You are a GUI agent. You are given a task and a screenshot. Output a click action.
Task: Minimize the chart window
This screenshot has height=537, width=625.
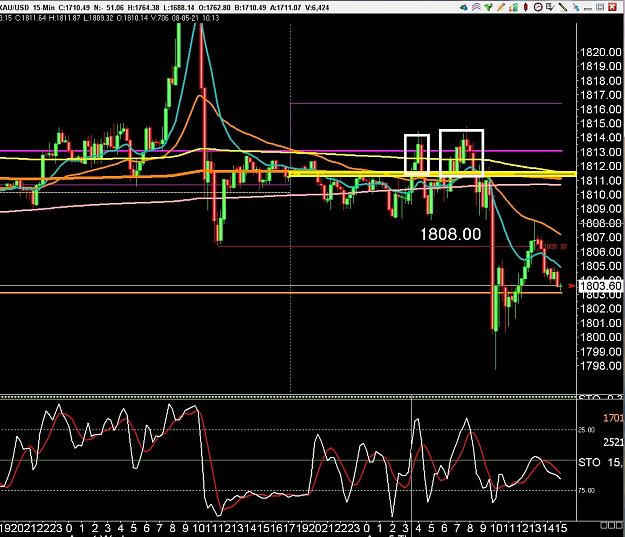point(588,9)
